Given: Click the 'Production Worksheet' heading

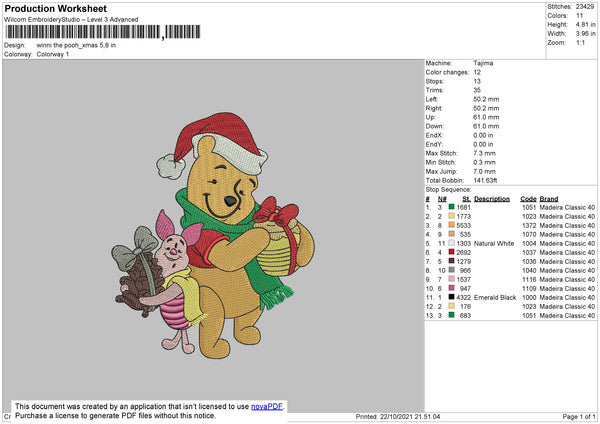Looking at the screenshot, I should 56,8.
